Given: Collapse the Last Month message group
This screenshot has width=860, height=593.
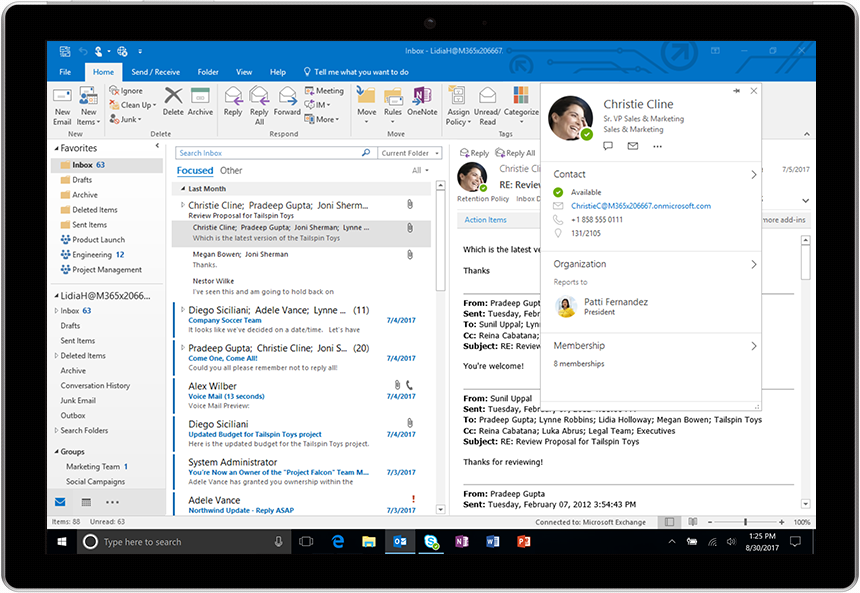Looking at the screenshot, I should point(183,189).
